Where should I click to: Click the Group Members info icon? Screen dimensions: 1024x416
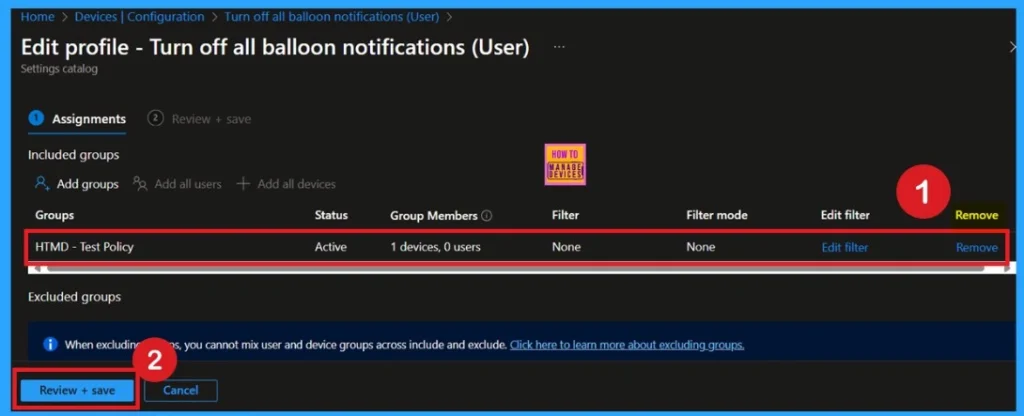click(x=487, y=216)
